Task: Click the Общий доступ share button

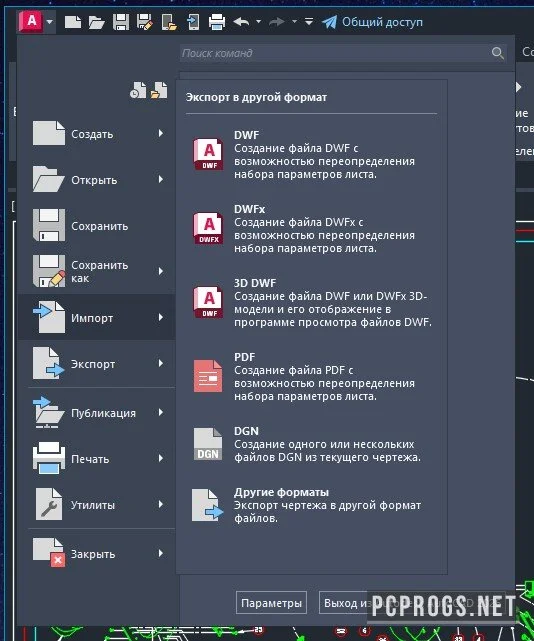Action: (372, 22)
